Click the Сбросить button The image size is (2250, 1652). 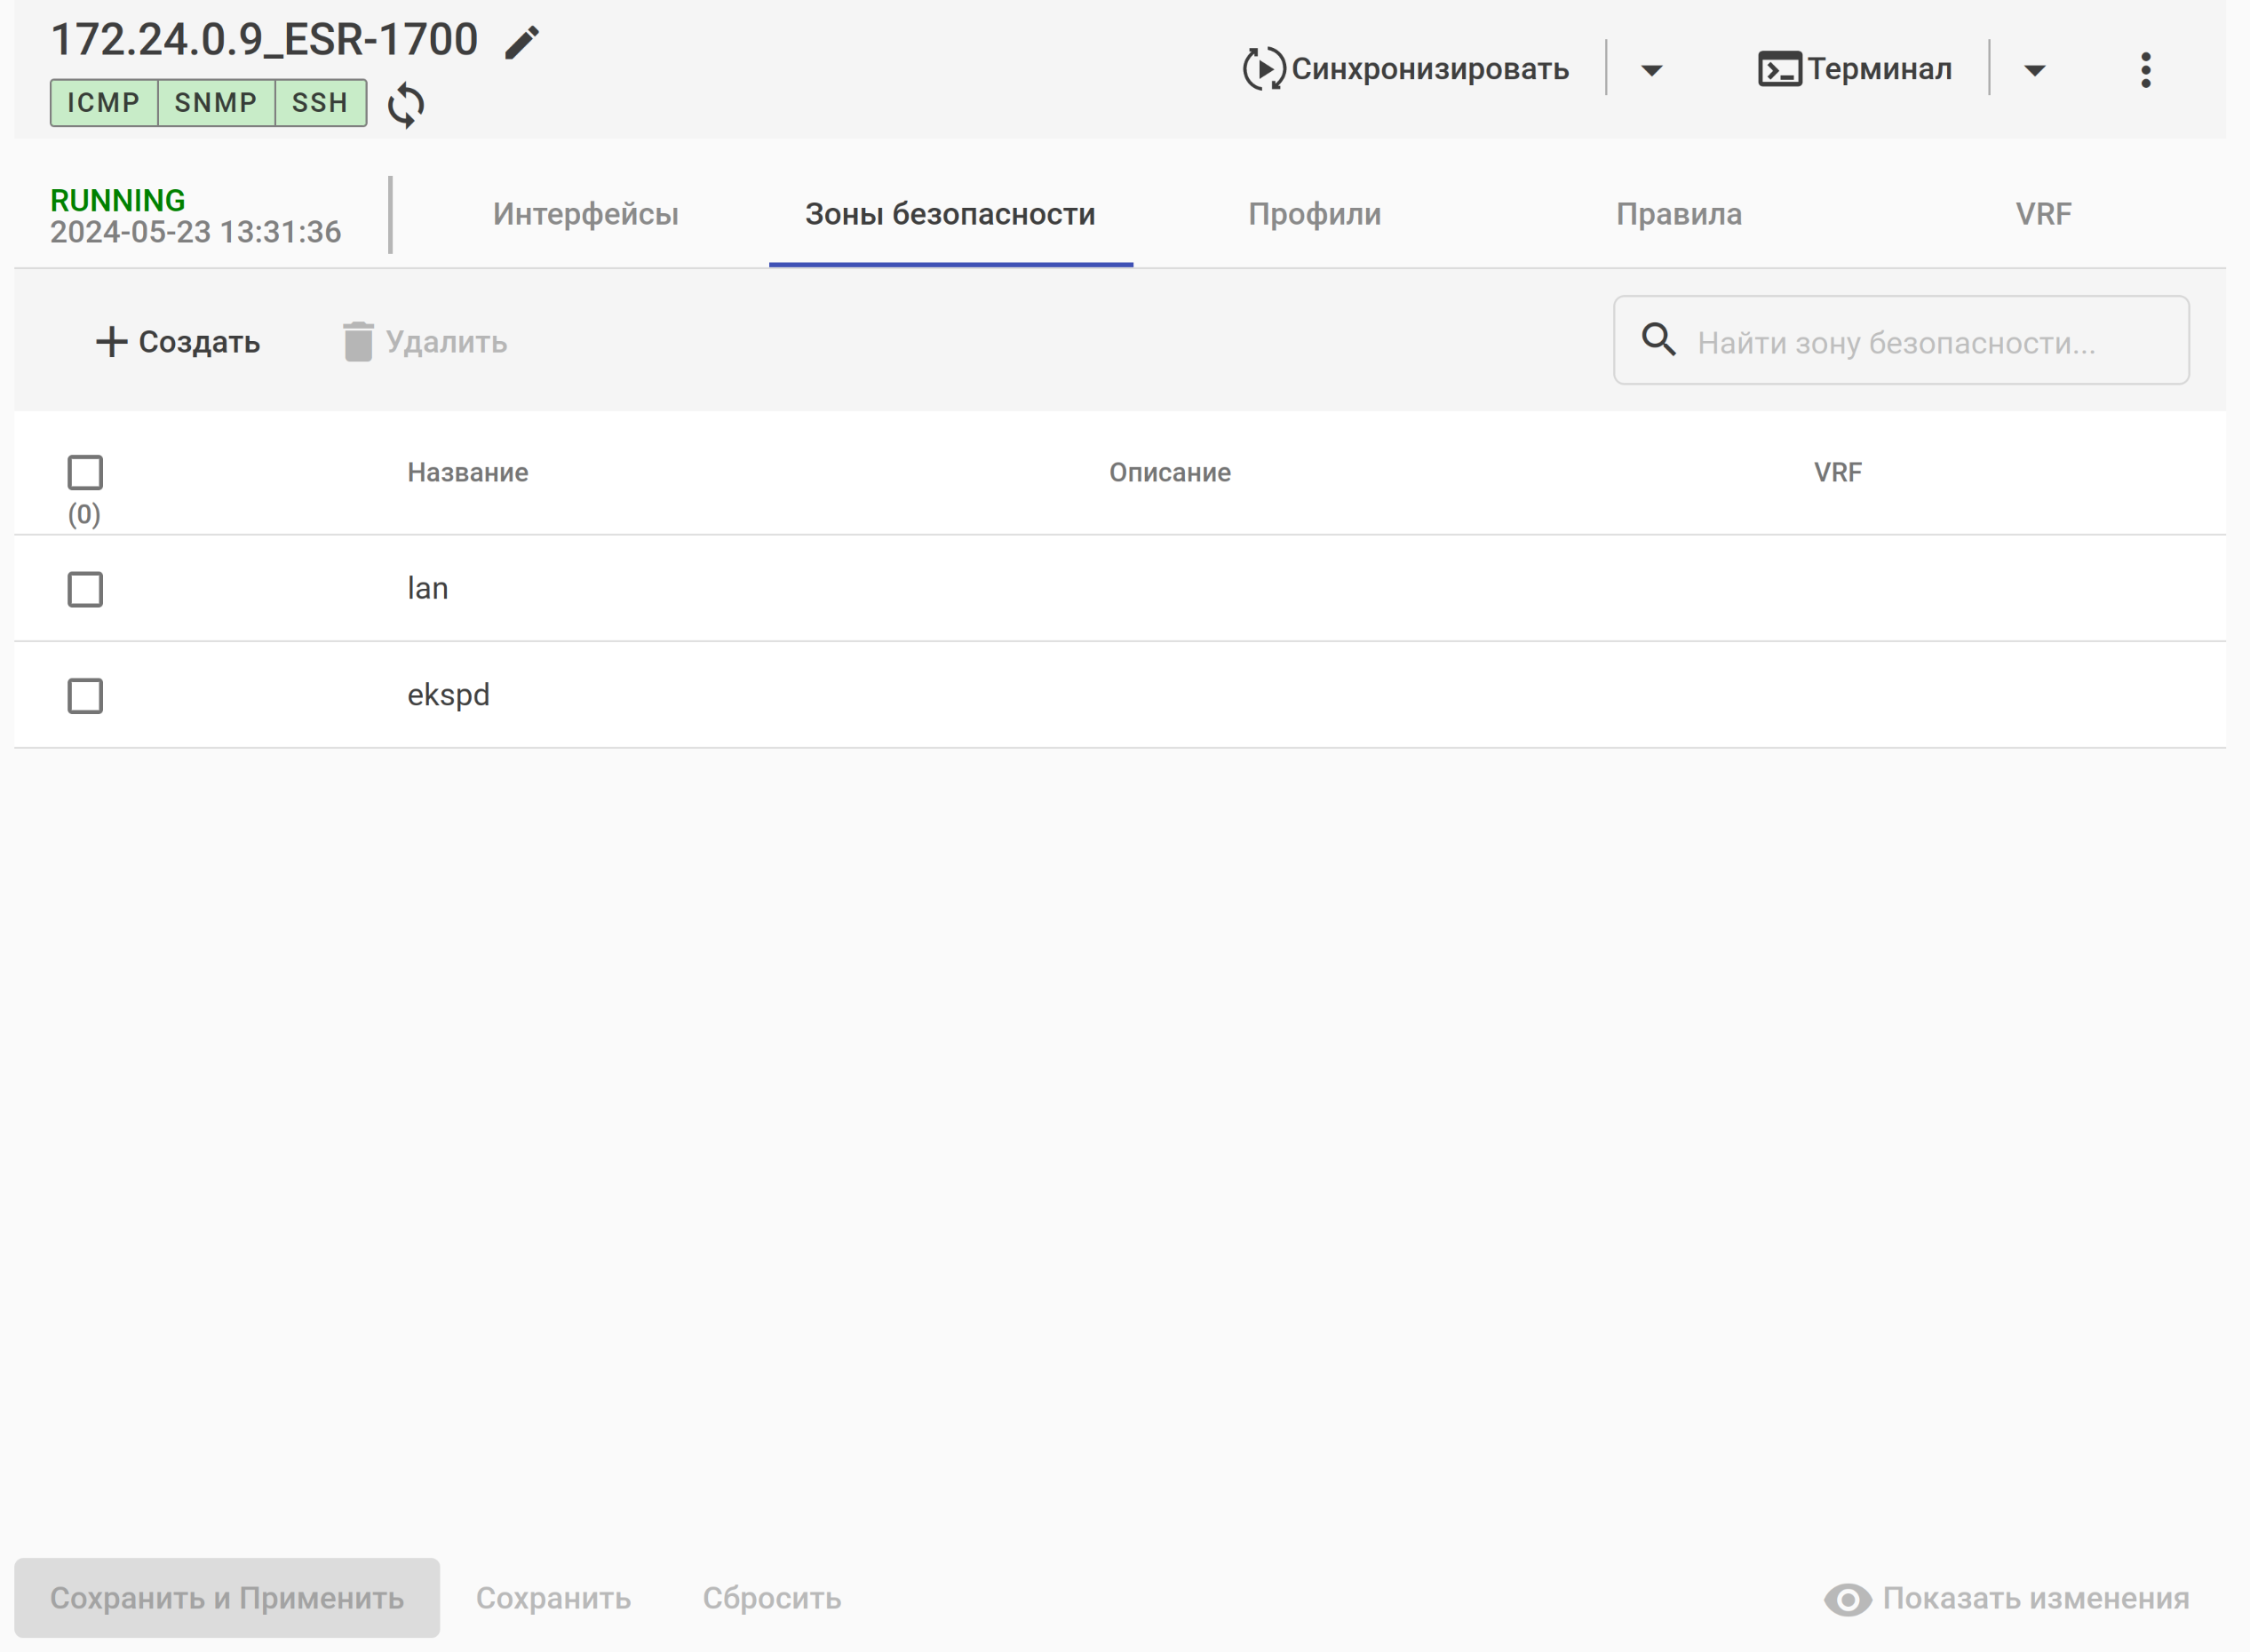tap(771, 1598)
